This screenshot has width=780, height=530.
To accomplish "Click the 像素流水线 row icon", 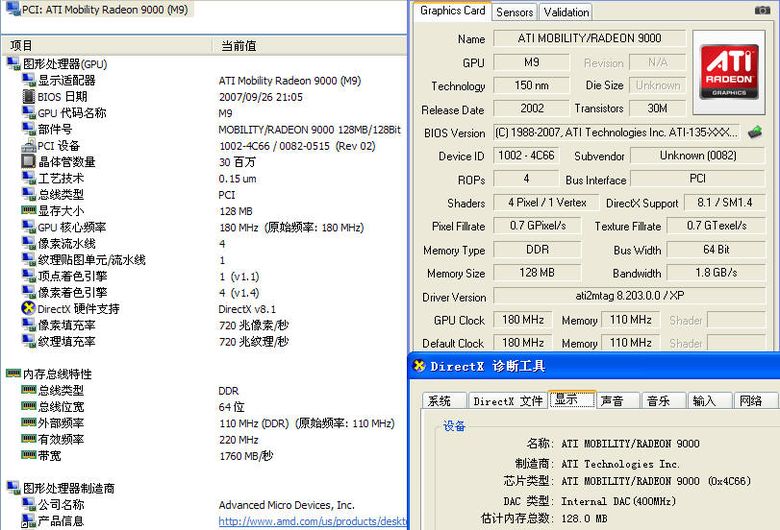I will click(28, 243).
